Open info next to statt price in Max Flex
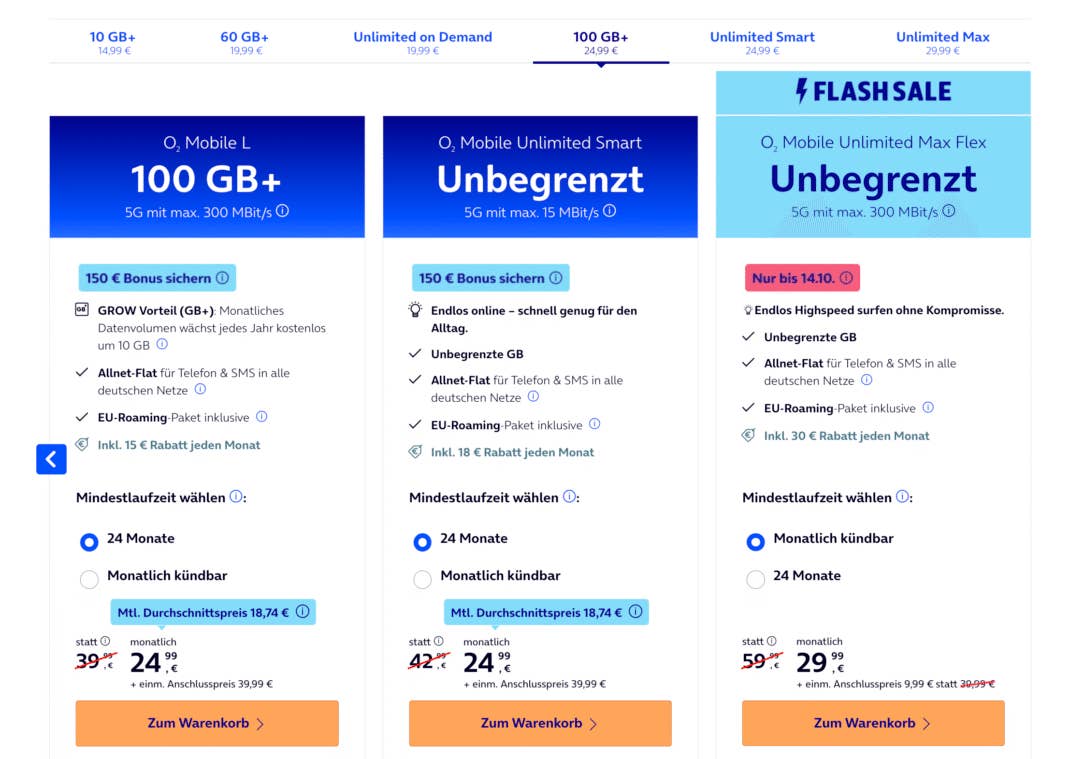1070x759 pixels. [x=771, y=641]
